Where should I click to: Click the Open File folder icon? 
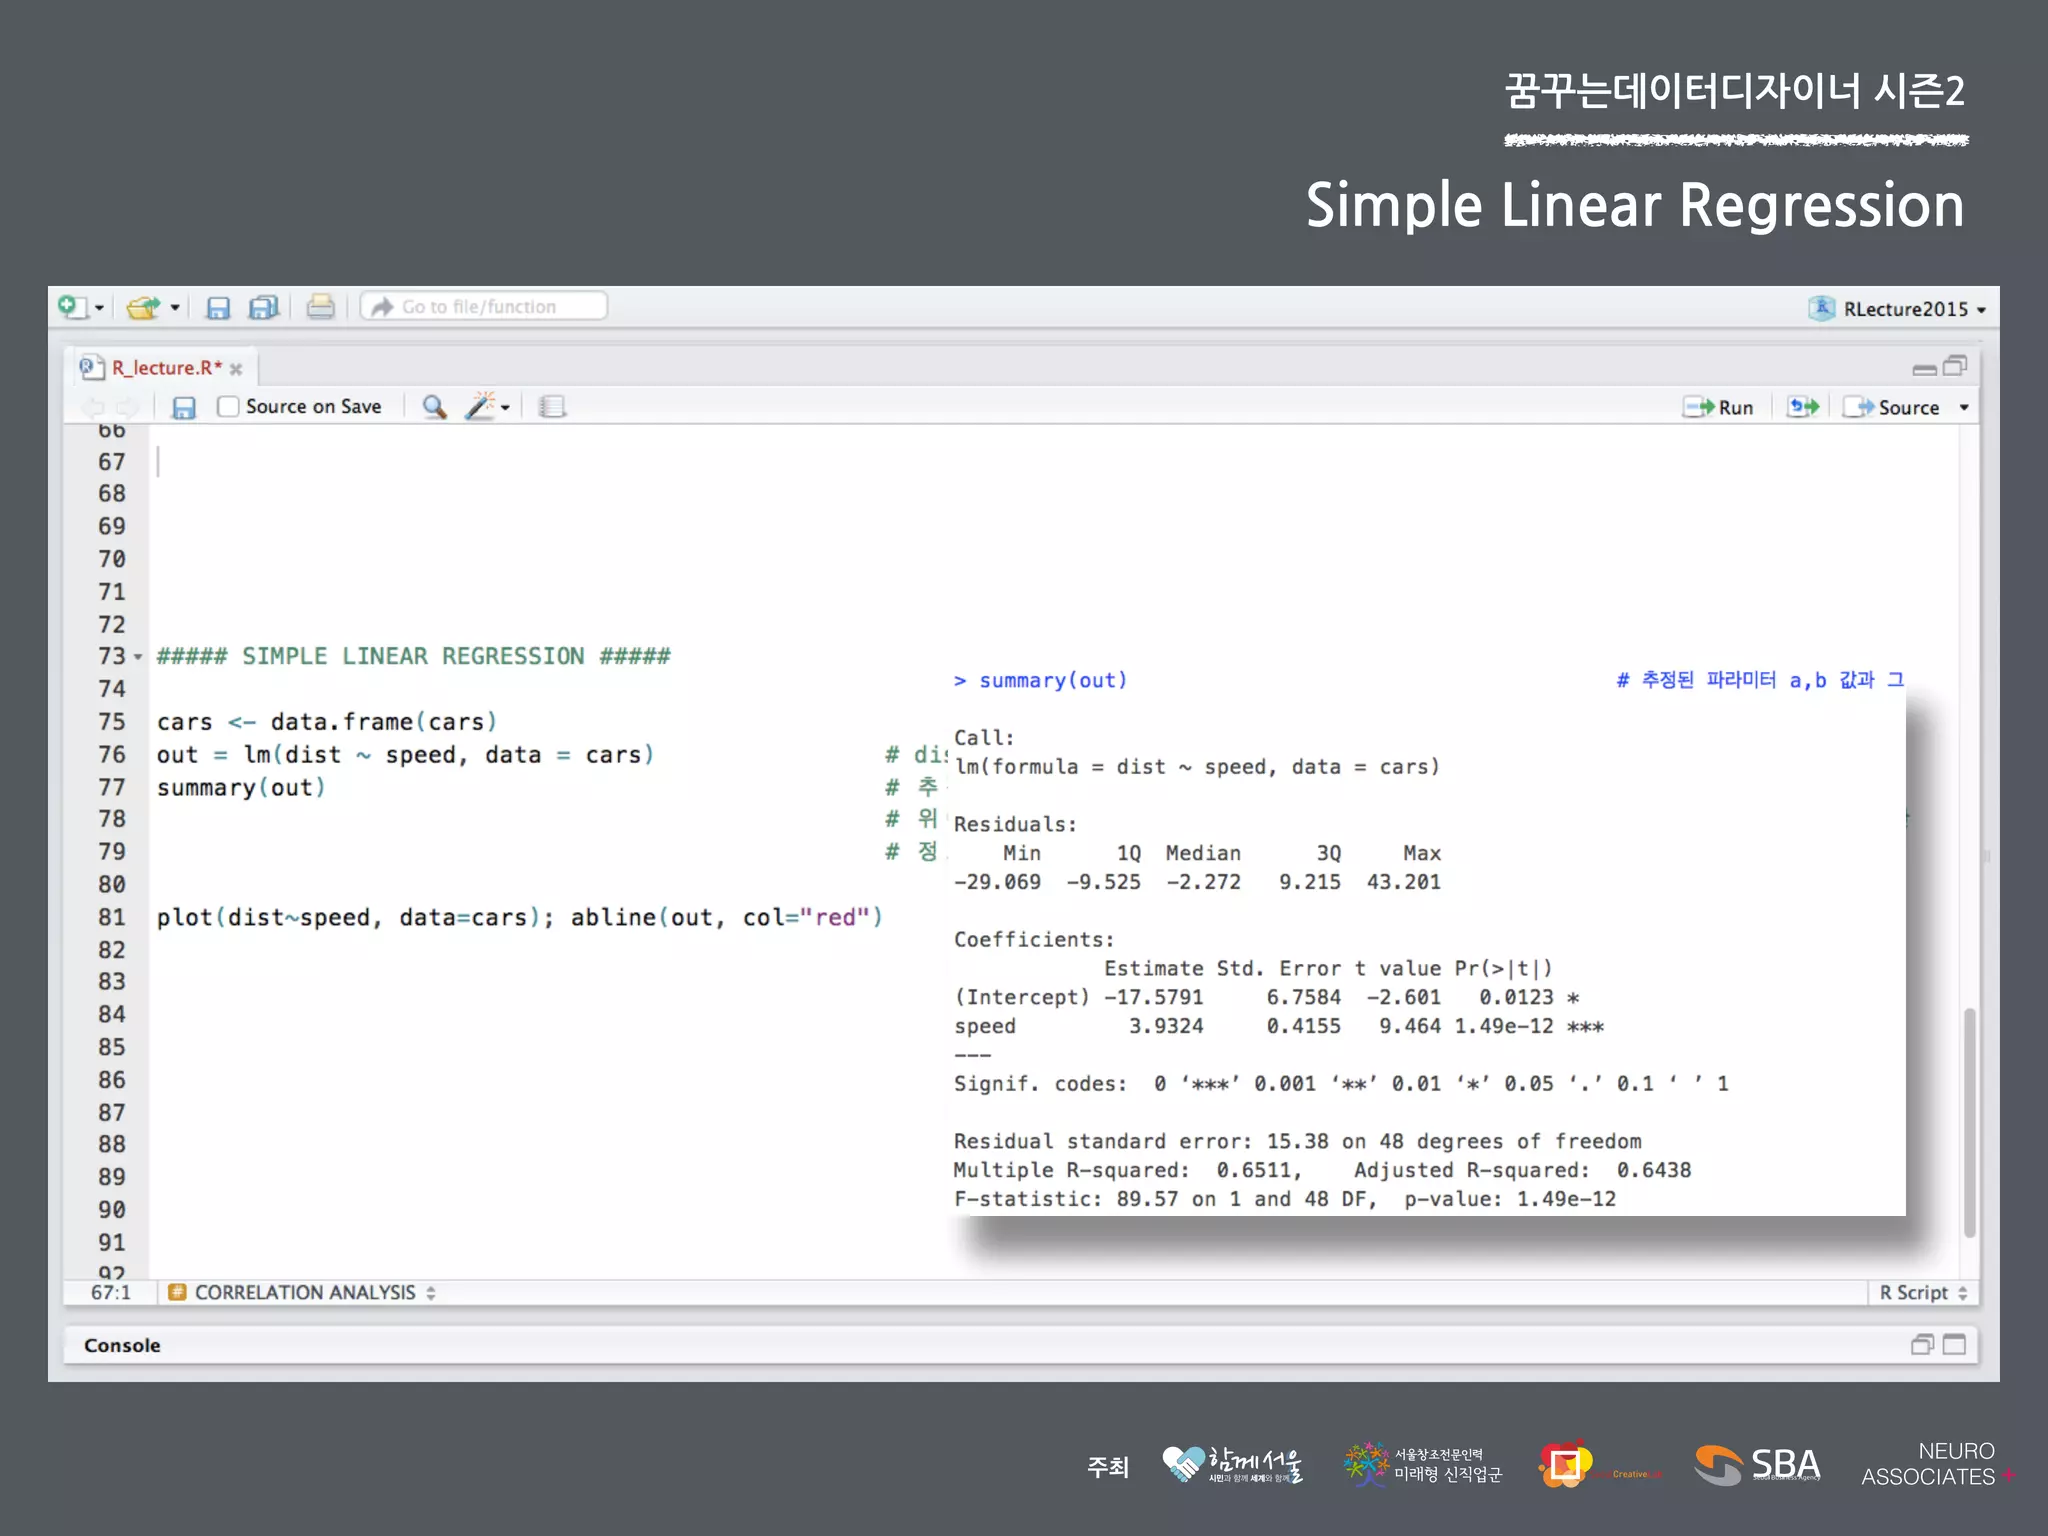[x=143, y=307]
